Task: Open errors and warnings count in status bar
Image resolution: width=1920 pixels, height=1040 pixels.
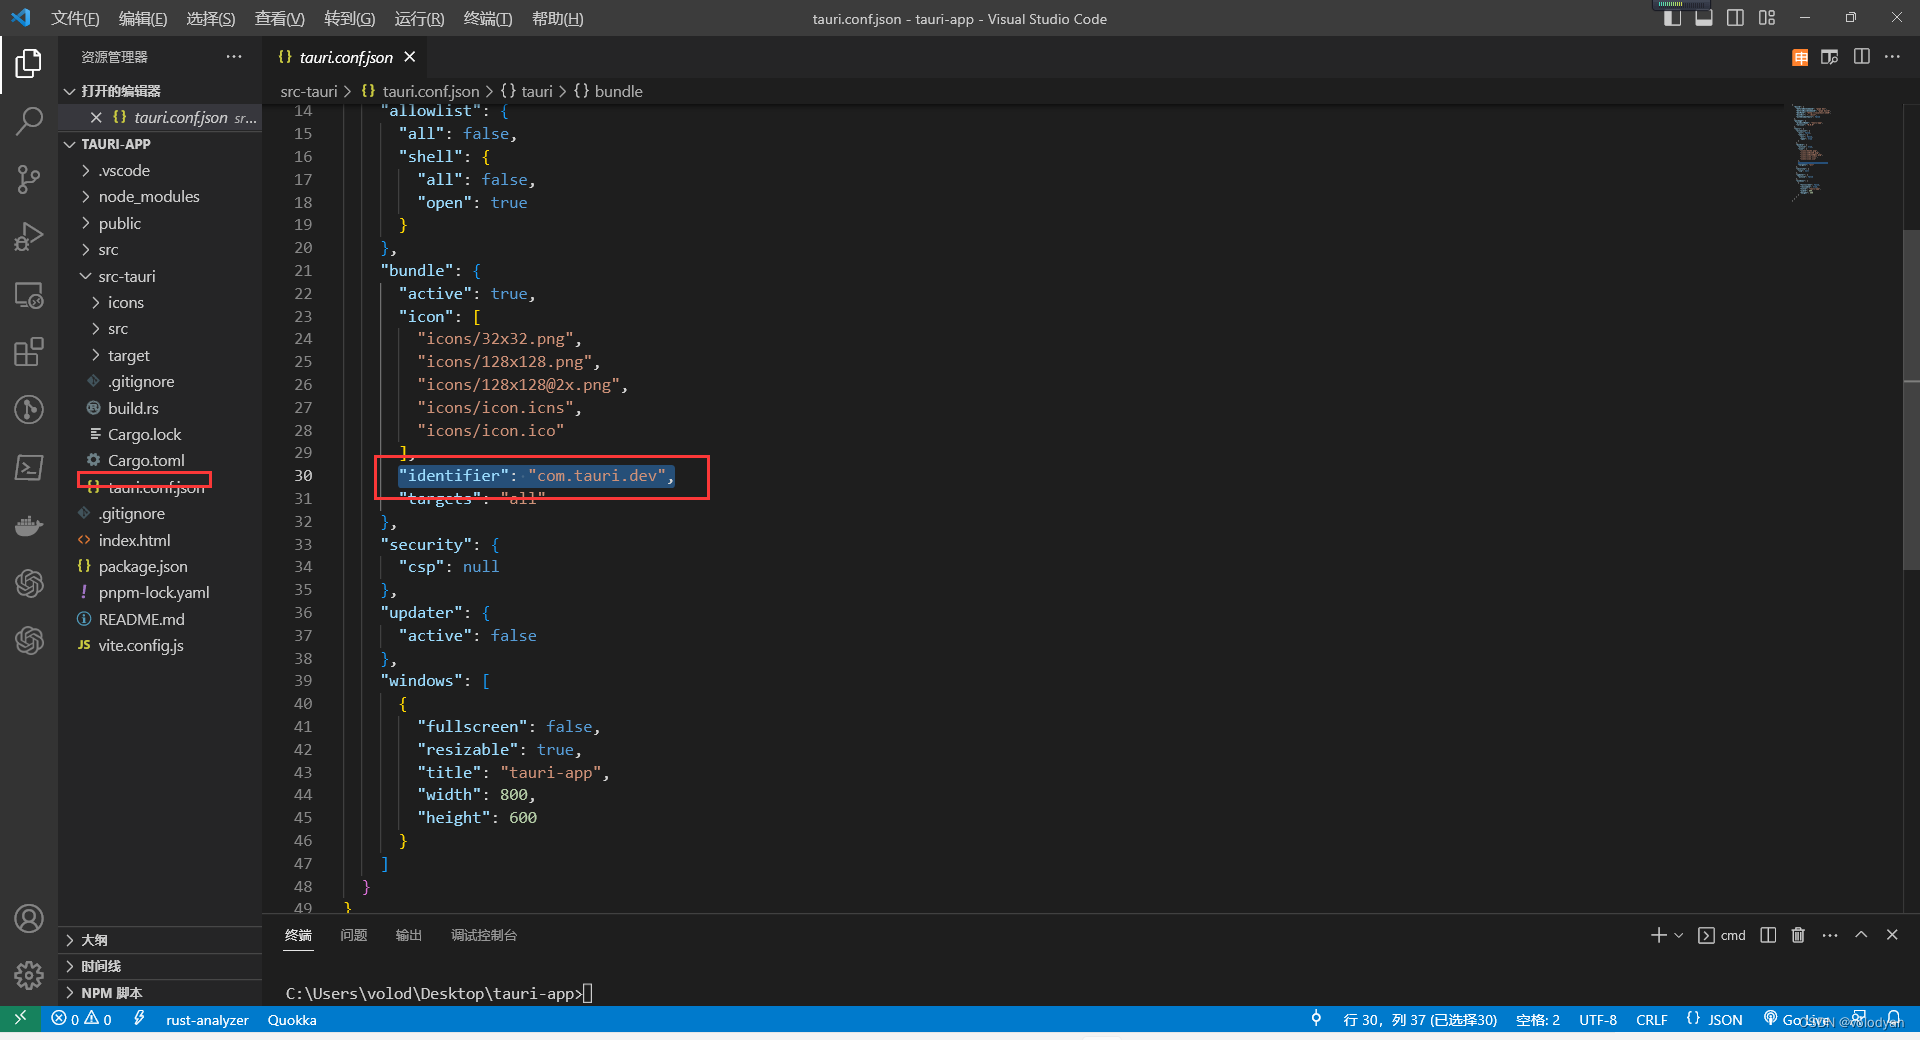Action: tap(82, 1019)
